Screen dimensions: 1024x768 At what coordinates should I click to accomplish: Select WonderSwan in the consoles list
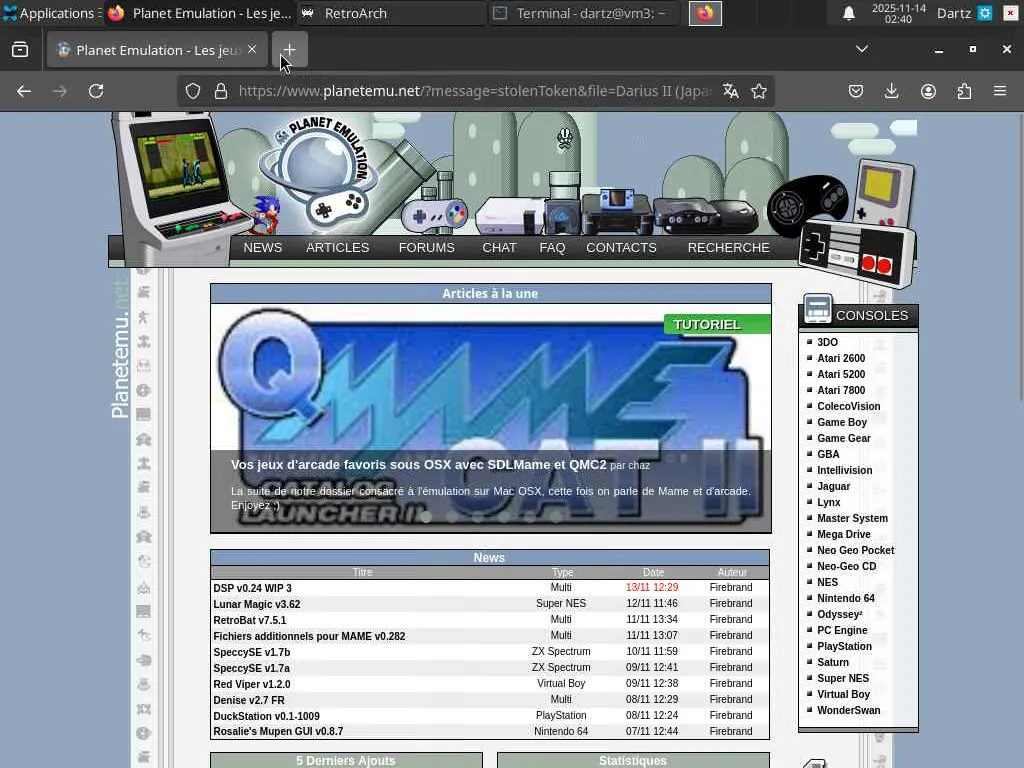(848, 711)
